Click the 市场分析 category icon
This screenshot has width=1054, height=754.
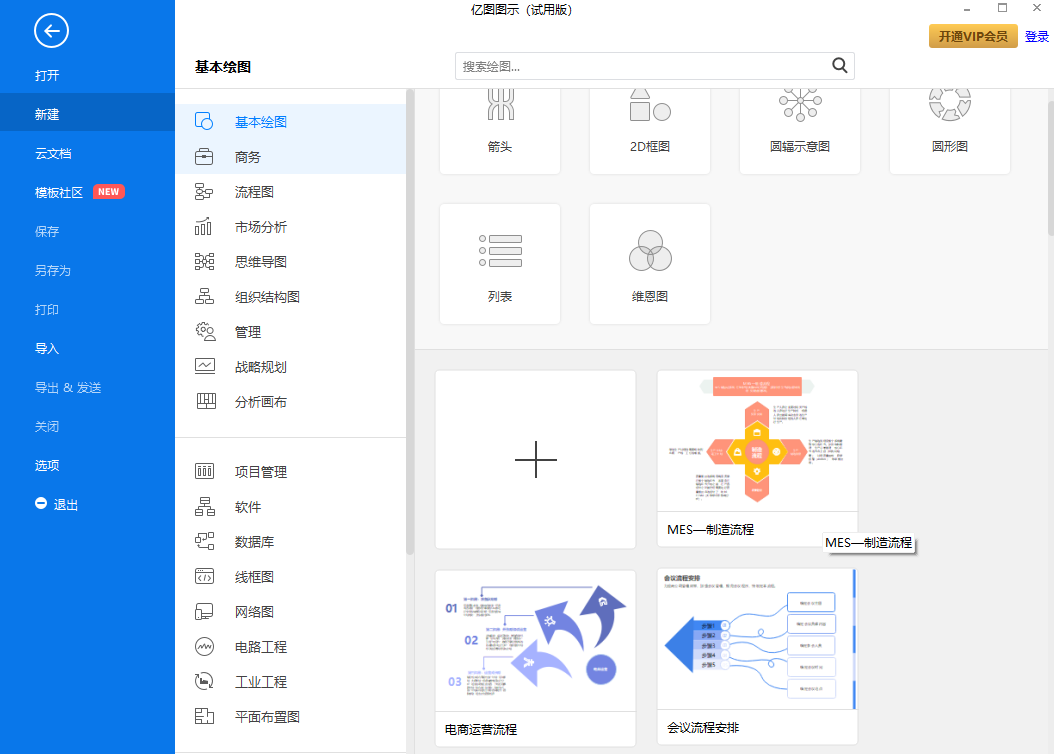[x=205, y=226]
